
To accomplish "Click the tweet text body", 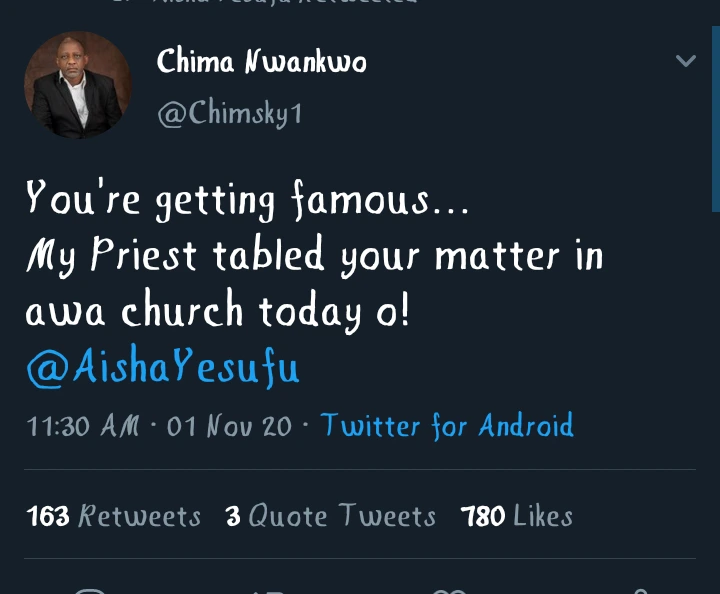I will pyautogui.click(x=314, y=257).
